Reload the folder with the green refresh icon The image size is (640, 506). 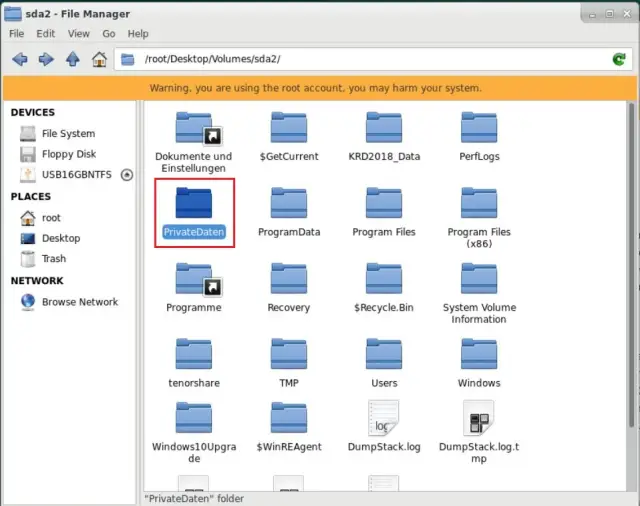coord(620,60)
